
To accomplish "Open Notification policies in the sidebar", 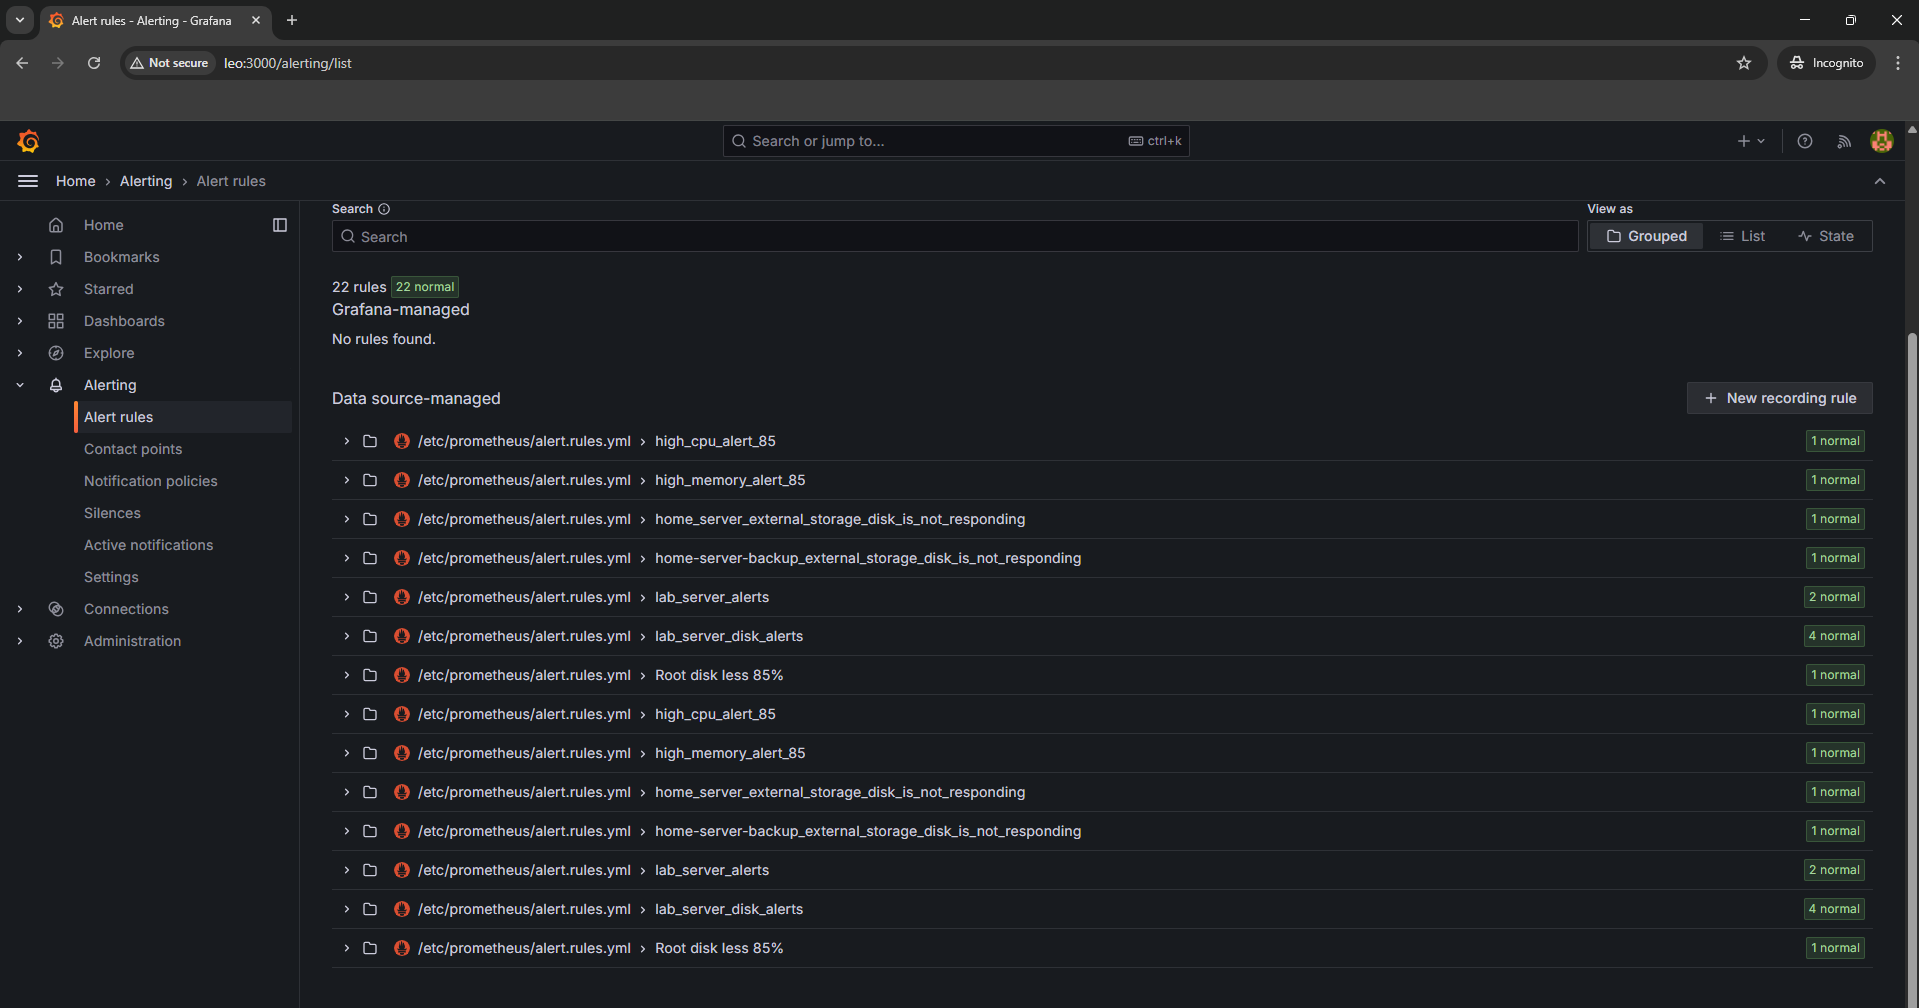I will tap(150, 481).
